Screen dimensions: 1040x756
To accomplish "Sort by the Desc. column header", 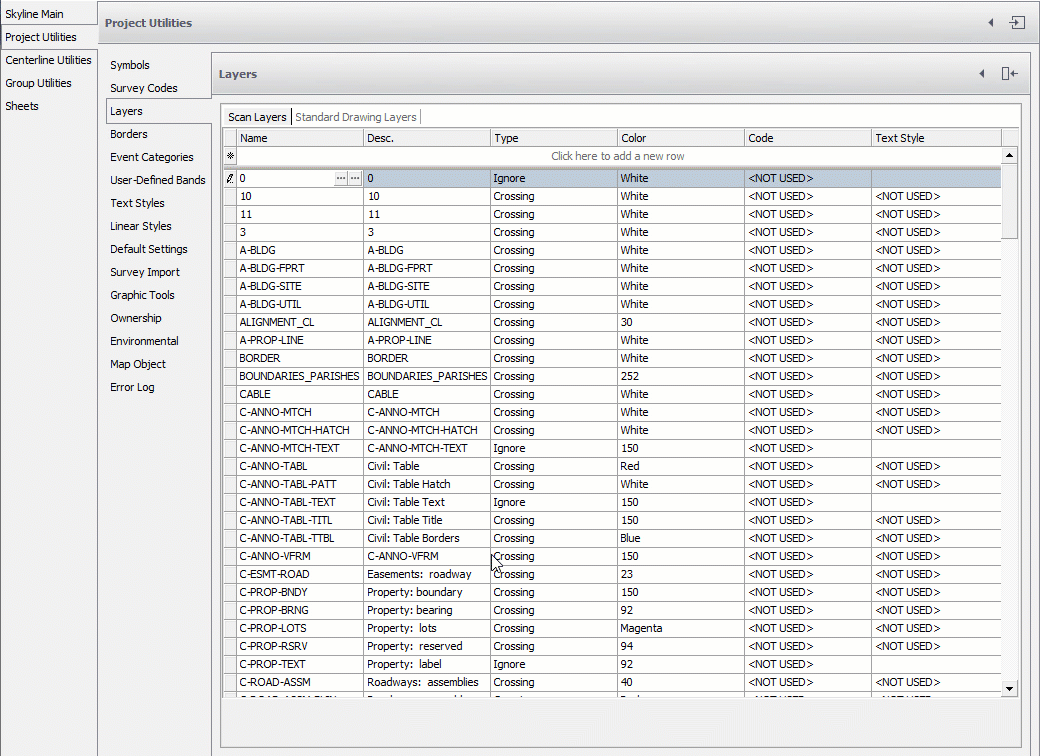I will tap(428, 138).
